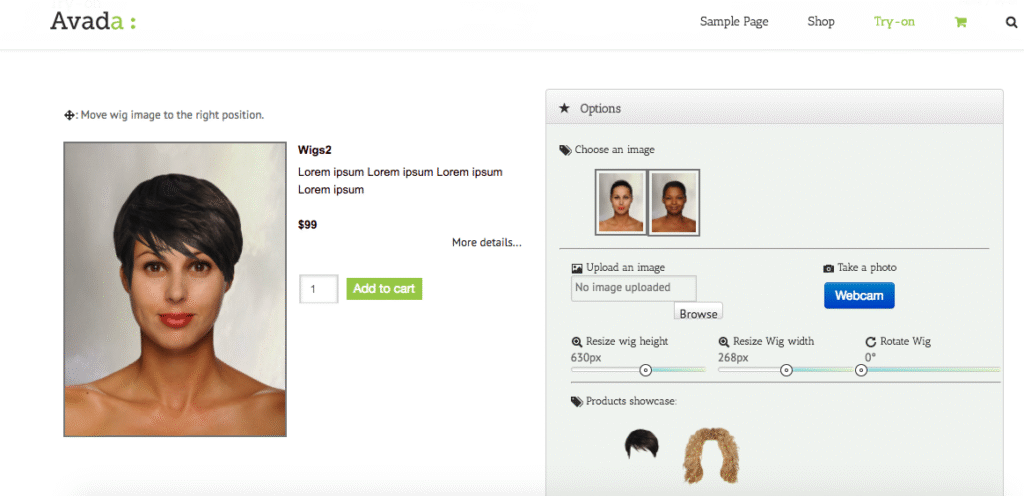This screenshot has width=1024, height=496.
Task: Click the Resize Wig width zoom icon
Action: [724, 342]
